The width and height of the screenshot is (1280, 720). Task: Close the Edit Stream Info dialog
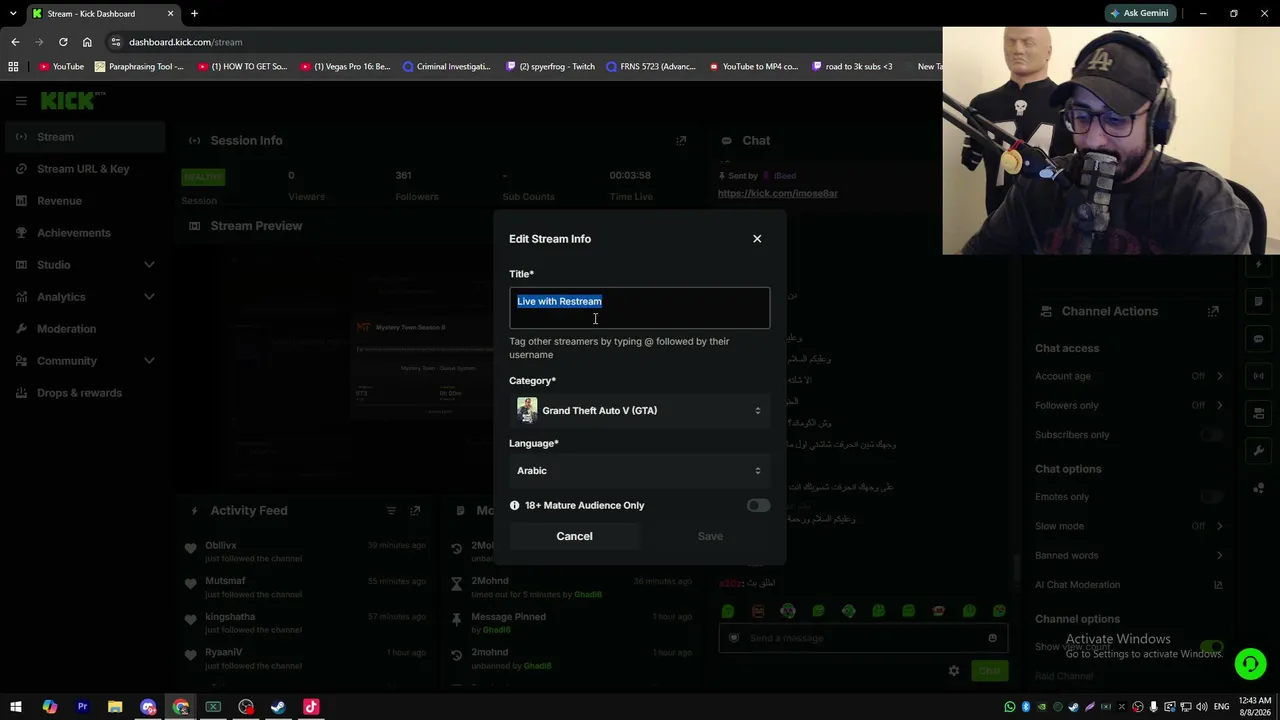757,239
